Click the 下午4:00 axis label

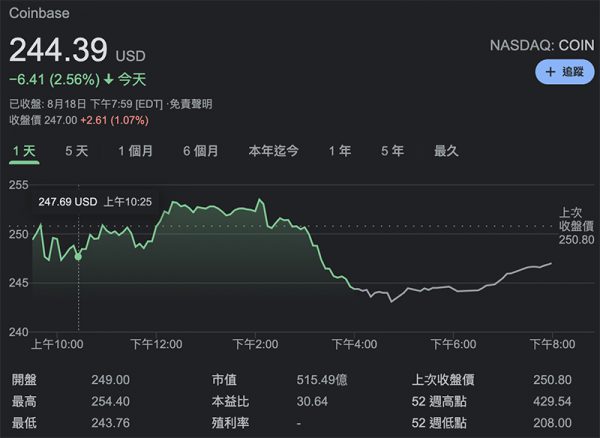[354, 344]
